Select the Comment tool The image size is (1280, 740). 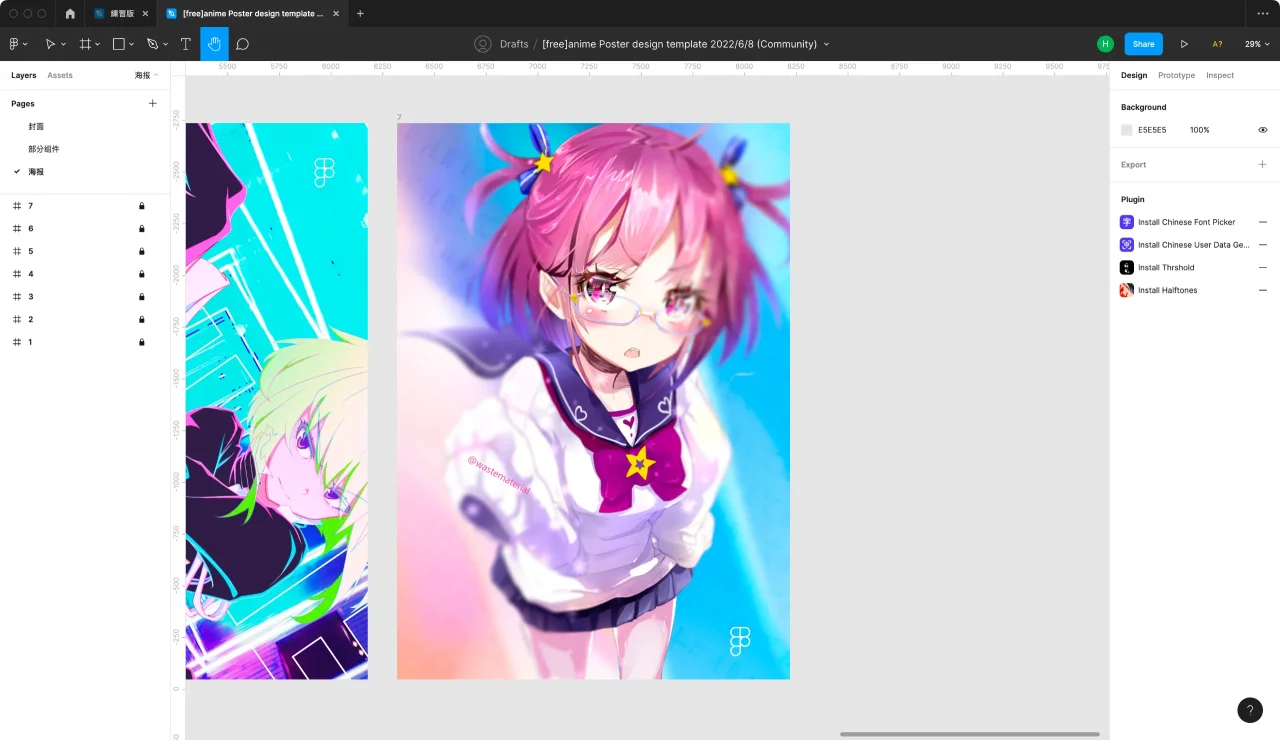(242, 44)
